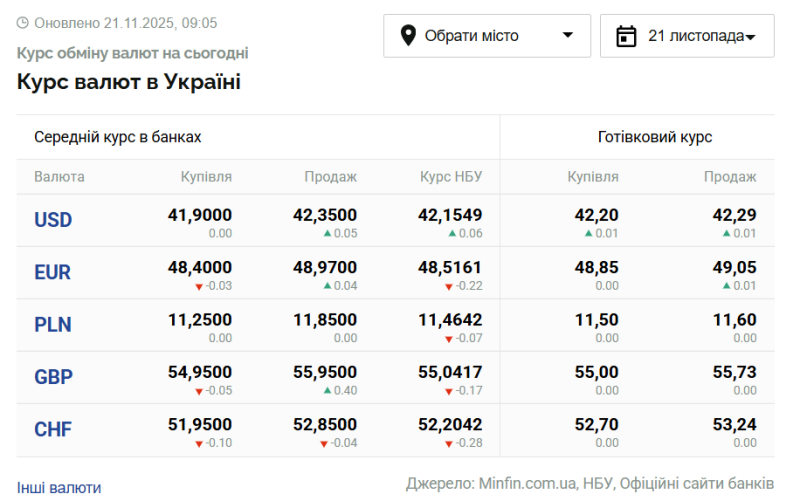The image size is (800, 501).
Task: Open the 'Інші валюти' link
Action: tap(59, 488)
